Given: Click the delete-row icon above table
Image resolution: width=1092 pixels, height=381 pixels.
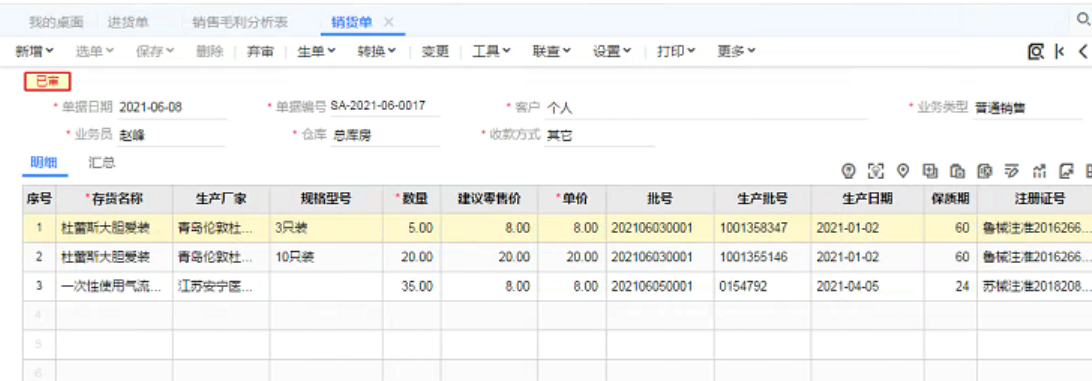Looking at the screenshot, I should [x=985, y=170].
